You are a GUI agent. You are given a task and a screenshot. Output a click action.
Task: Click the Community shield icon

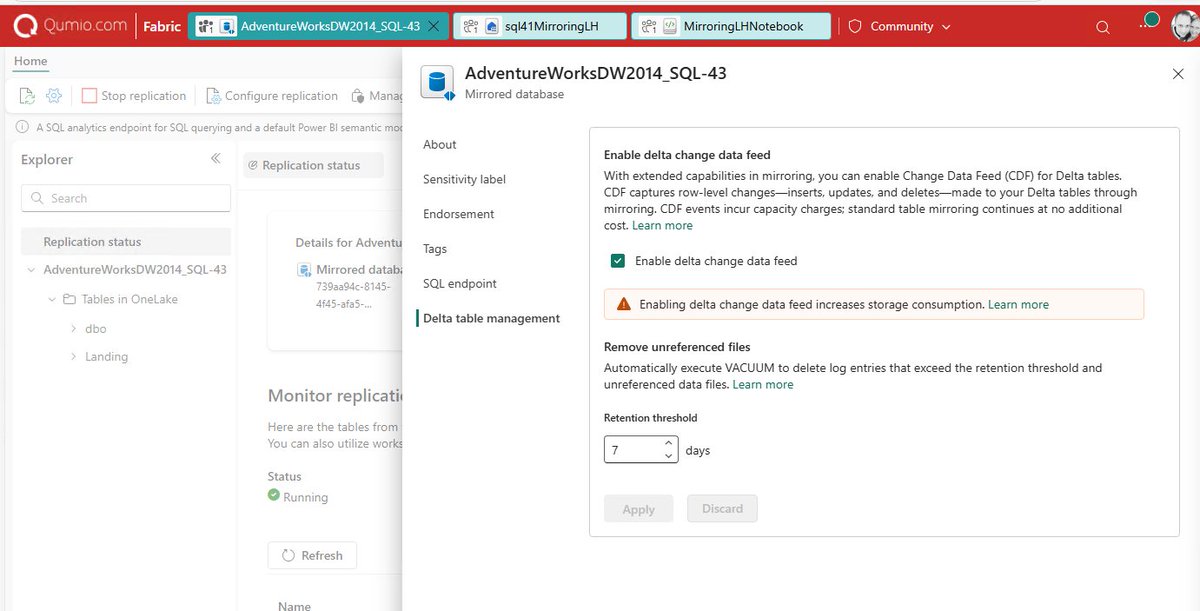[855, 27]
